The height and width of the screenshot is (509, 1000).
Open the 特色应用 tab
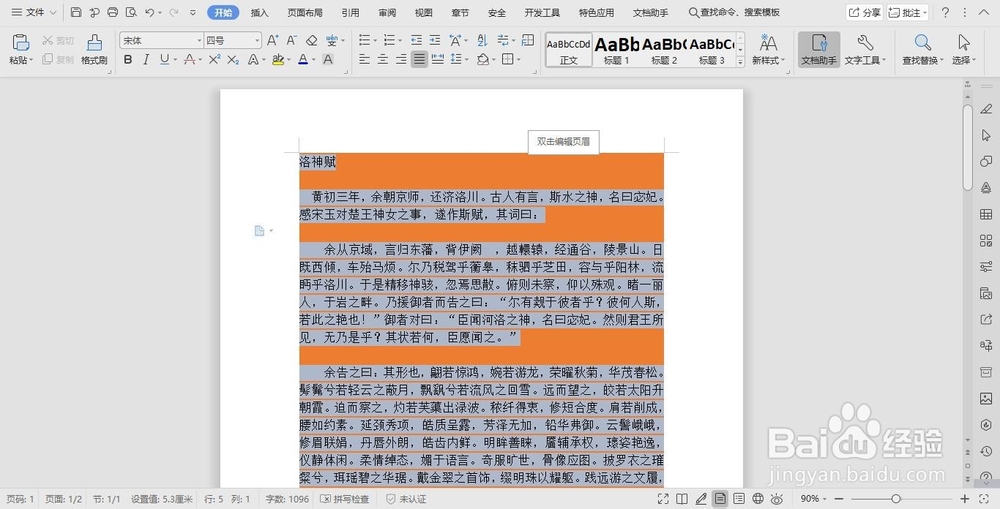[x=596, y=12]
